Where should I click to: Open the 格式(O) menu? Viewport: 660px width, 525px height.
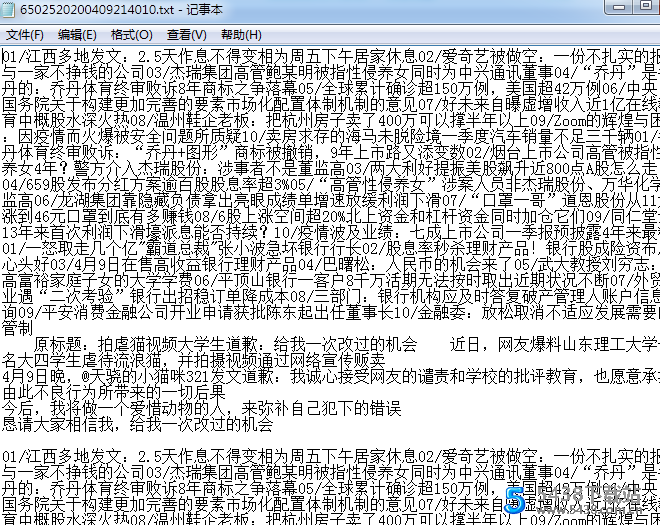pyautogui.click(x=131, y=35)
